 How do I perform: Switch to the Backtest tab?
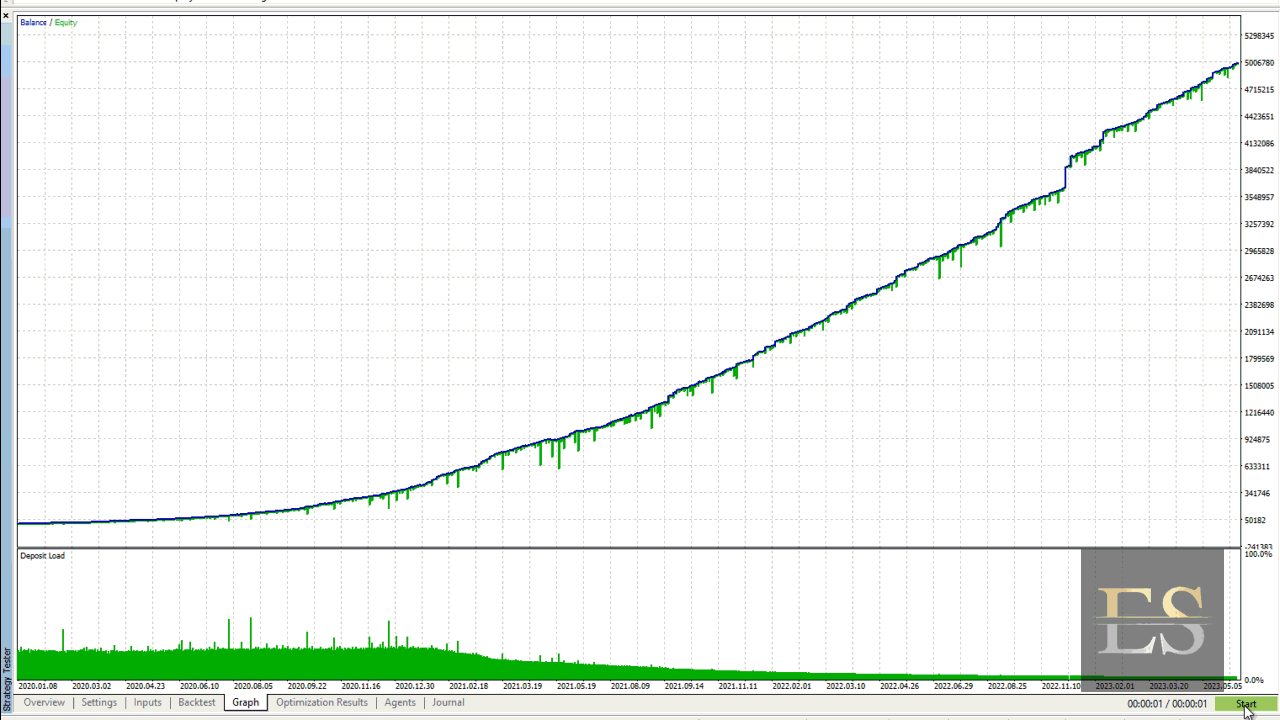coord(196,703)
